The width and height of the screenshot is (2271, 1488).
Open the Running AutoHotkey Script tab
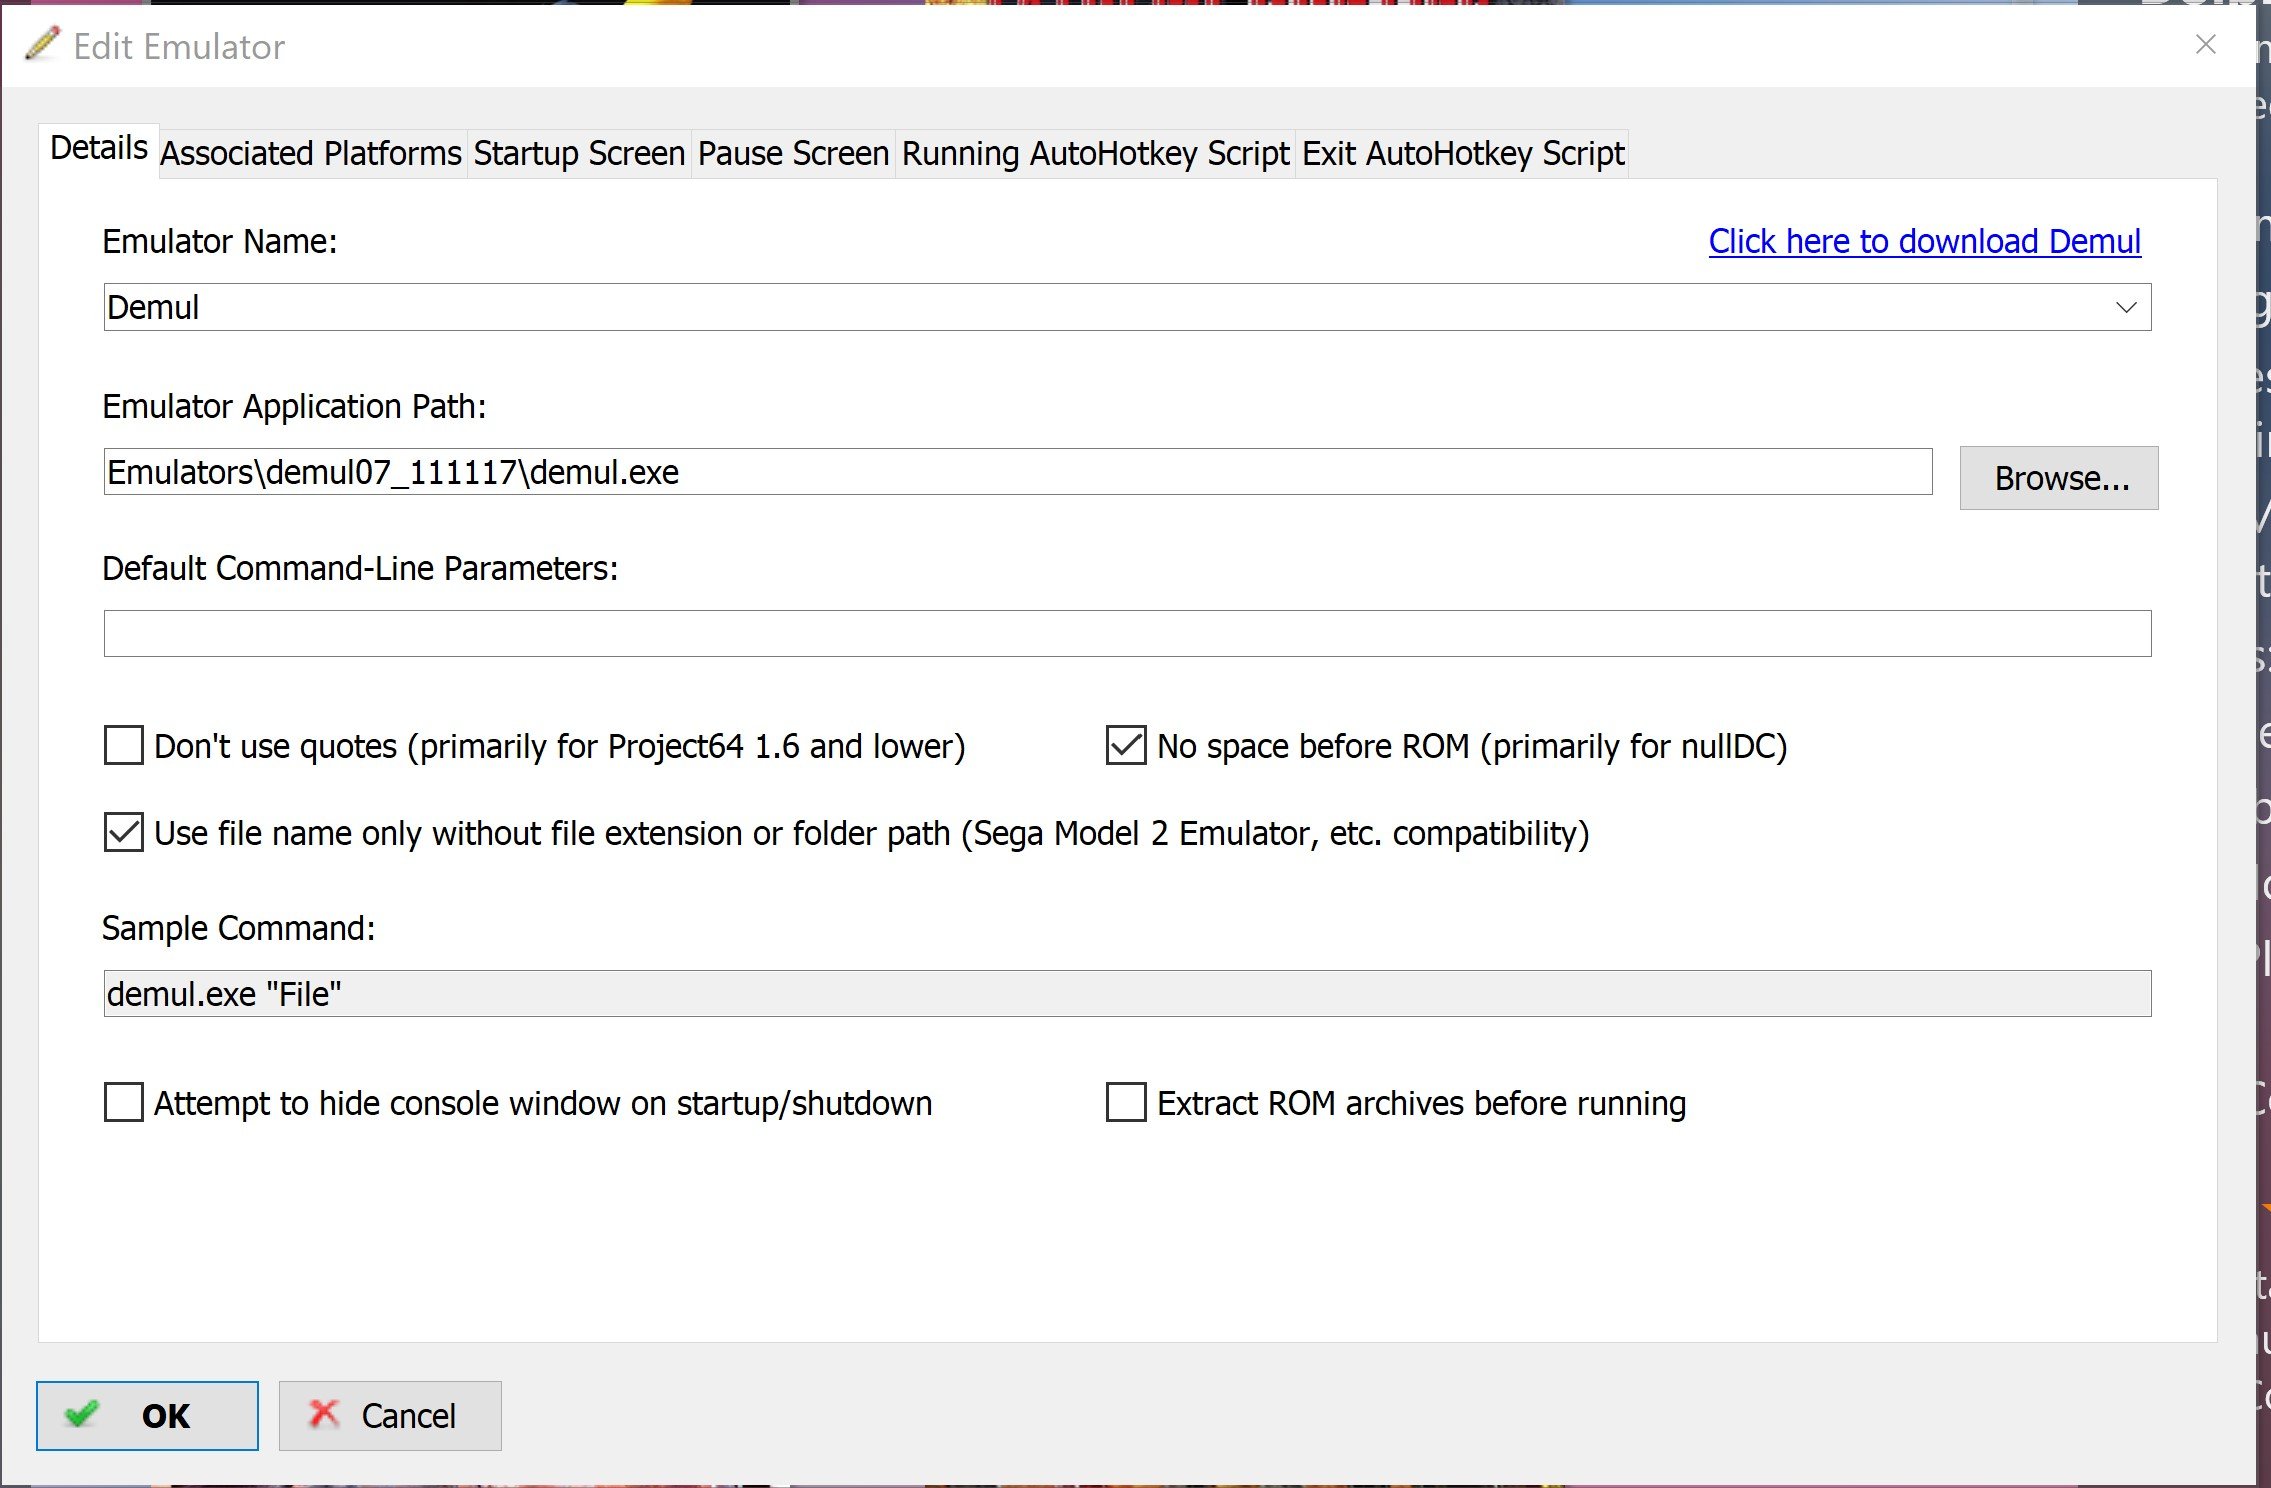coord(1095,153)
